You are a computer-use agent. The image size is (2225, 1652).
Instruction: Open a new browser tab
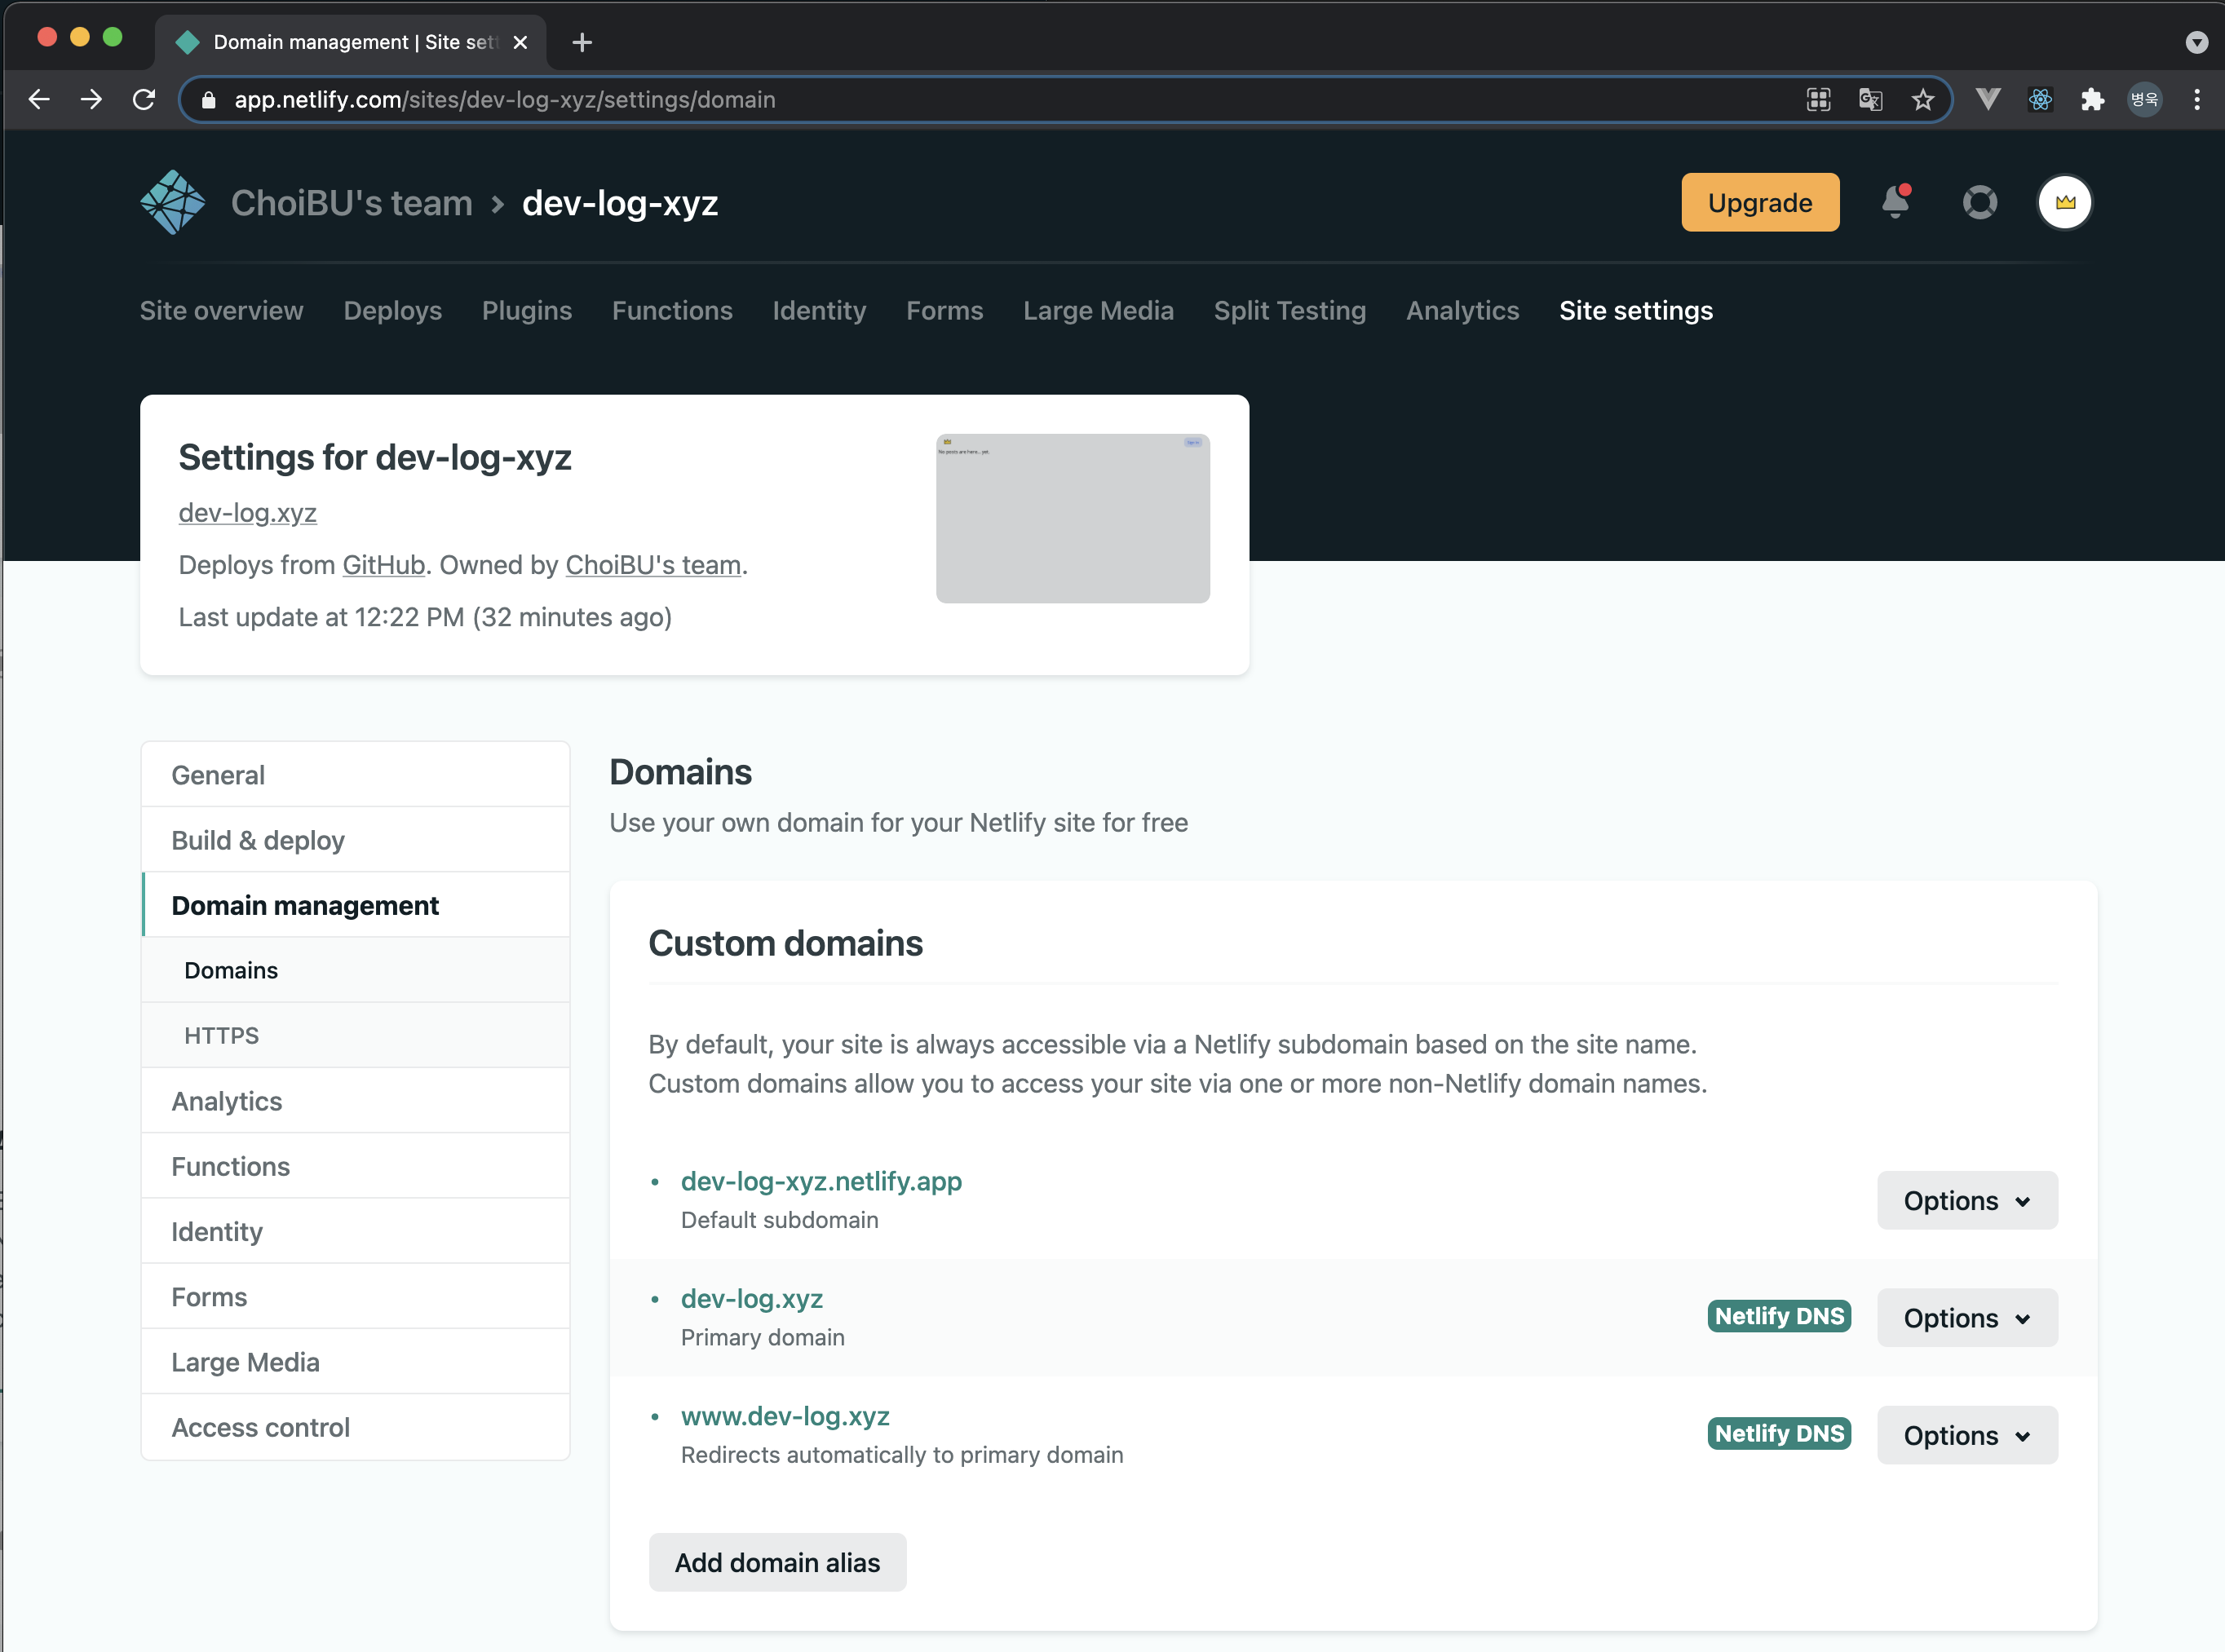pyautogui.click(x=582, y=42)
